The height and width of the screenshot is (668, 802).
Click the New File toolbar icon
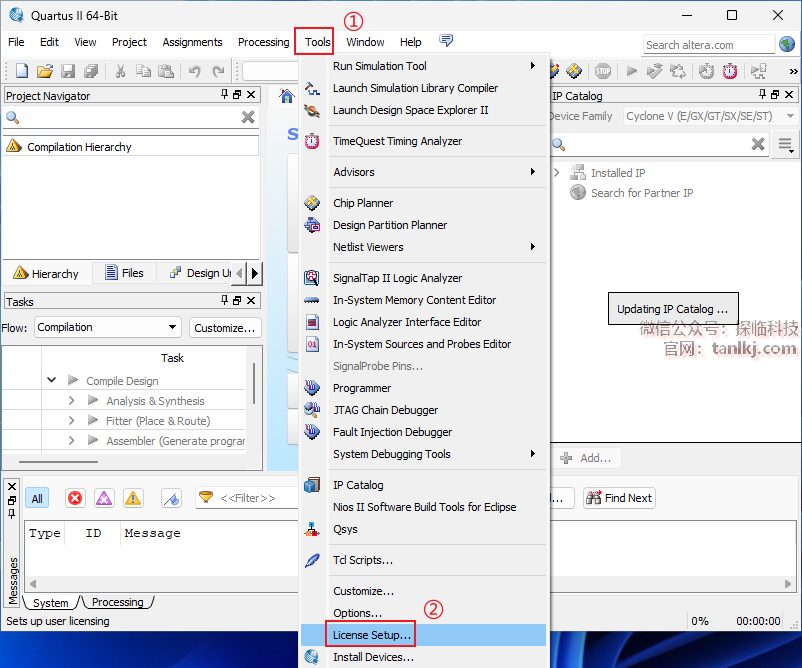point(22,71)
